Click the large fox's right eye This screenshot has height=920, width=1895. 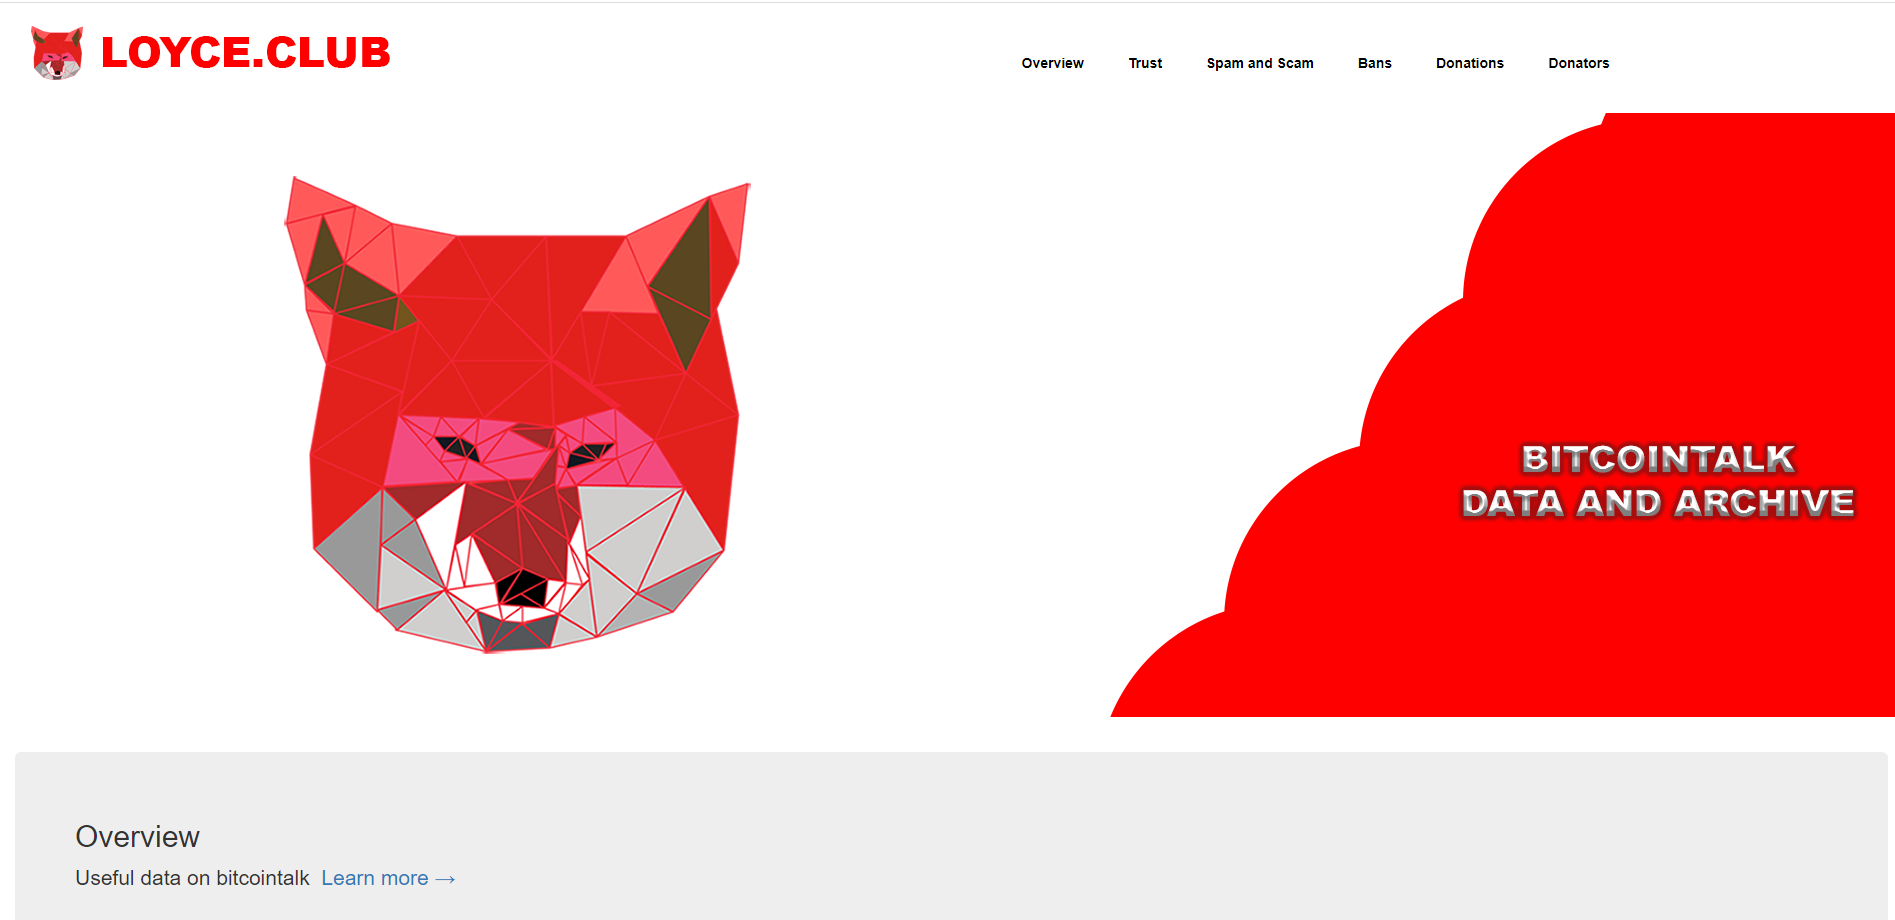(x=588, y=454)
